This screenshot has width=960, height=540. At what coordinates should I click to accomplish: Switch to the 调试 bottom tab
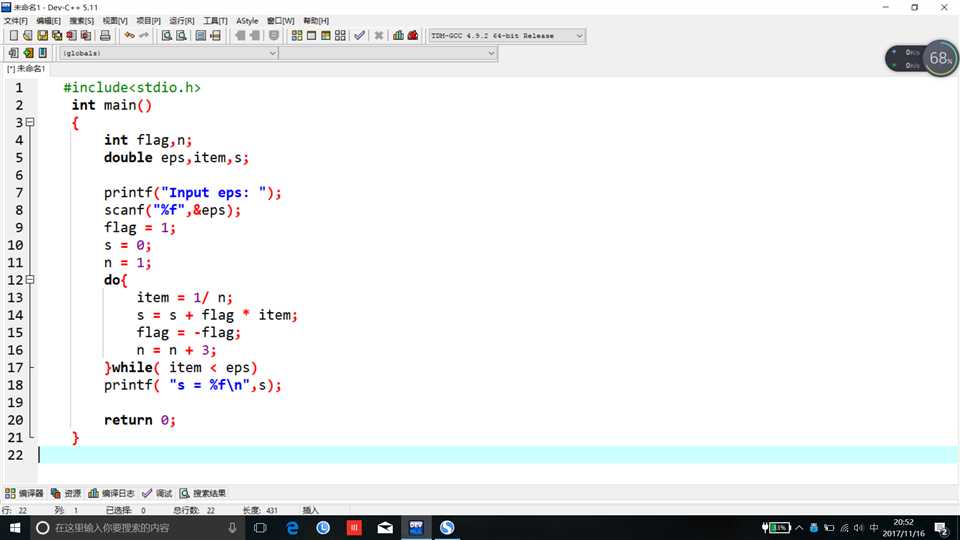[157, 493]
